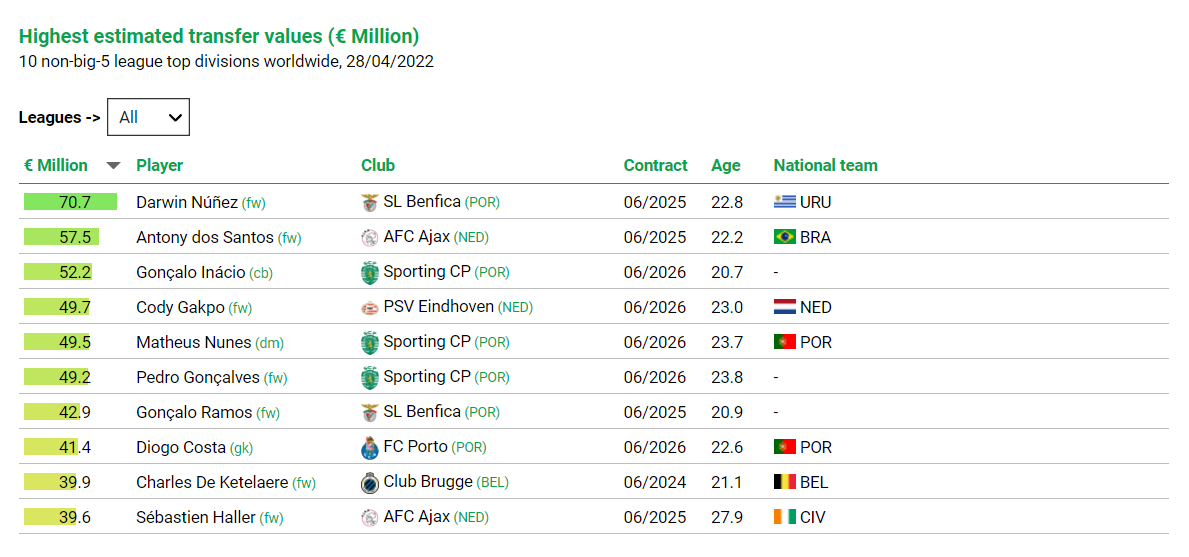Toggle the € Million sort arrow

113,166
